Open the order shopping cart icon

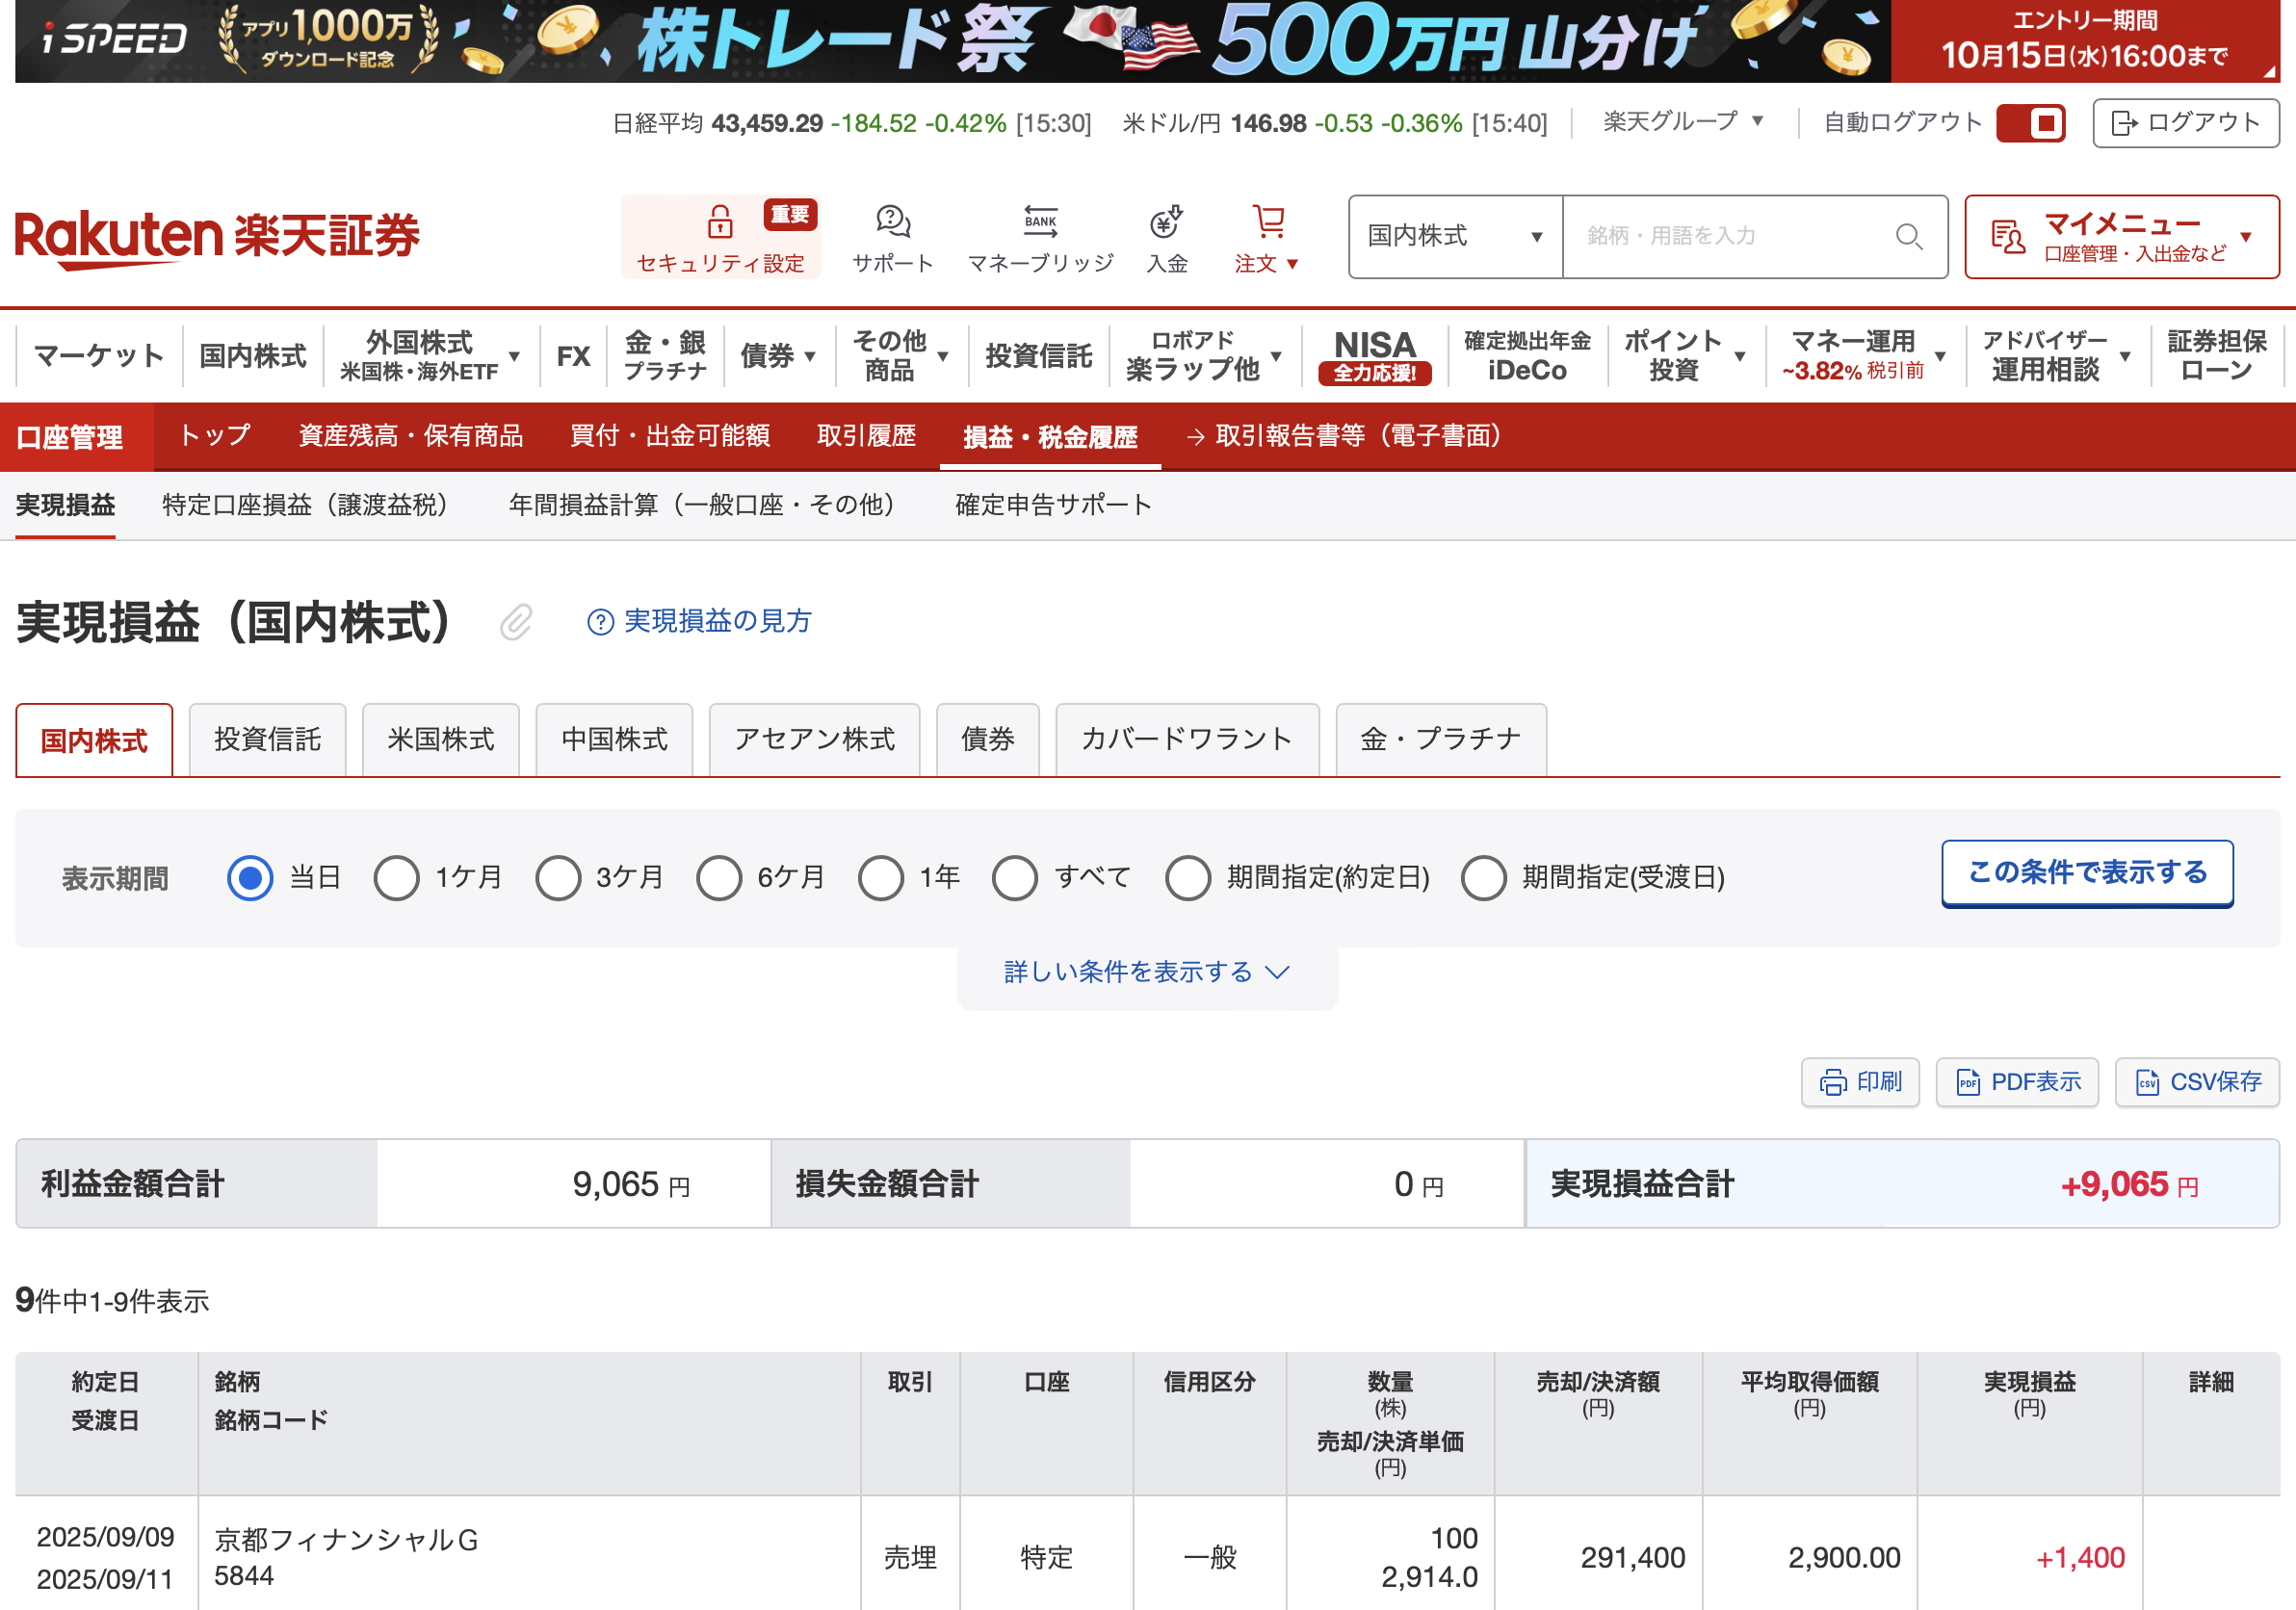coord(1268,221)
